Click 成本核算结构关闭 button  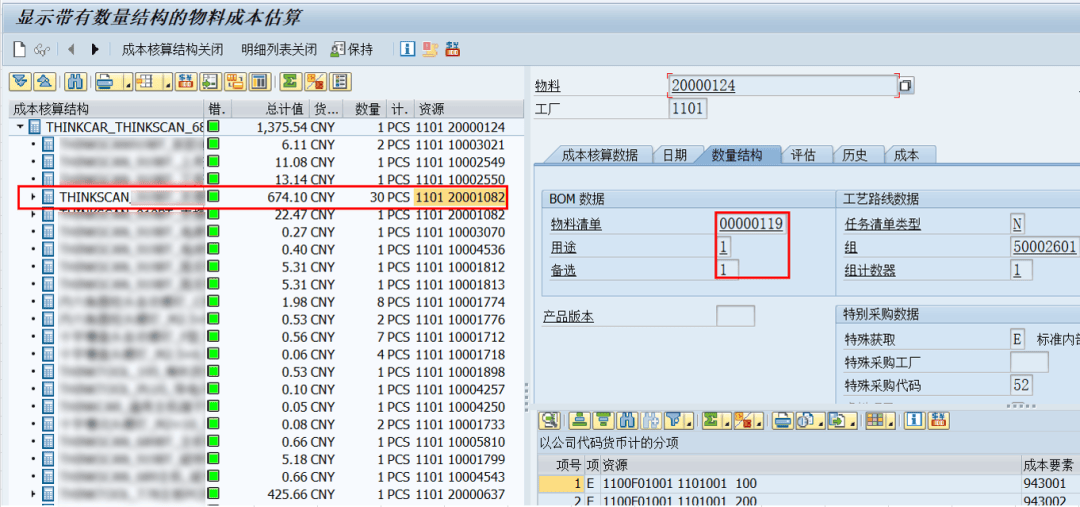[172, 49]
